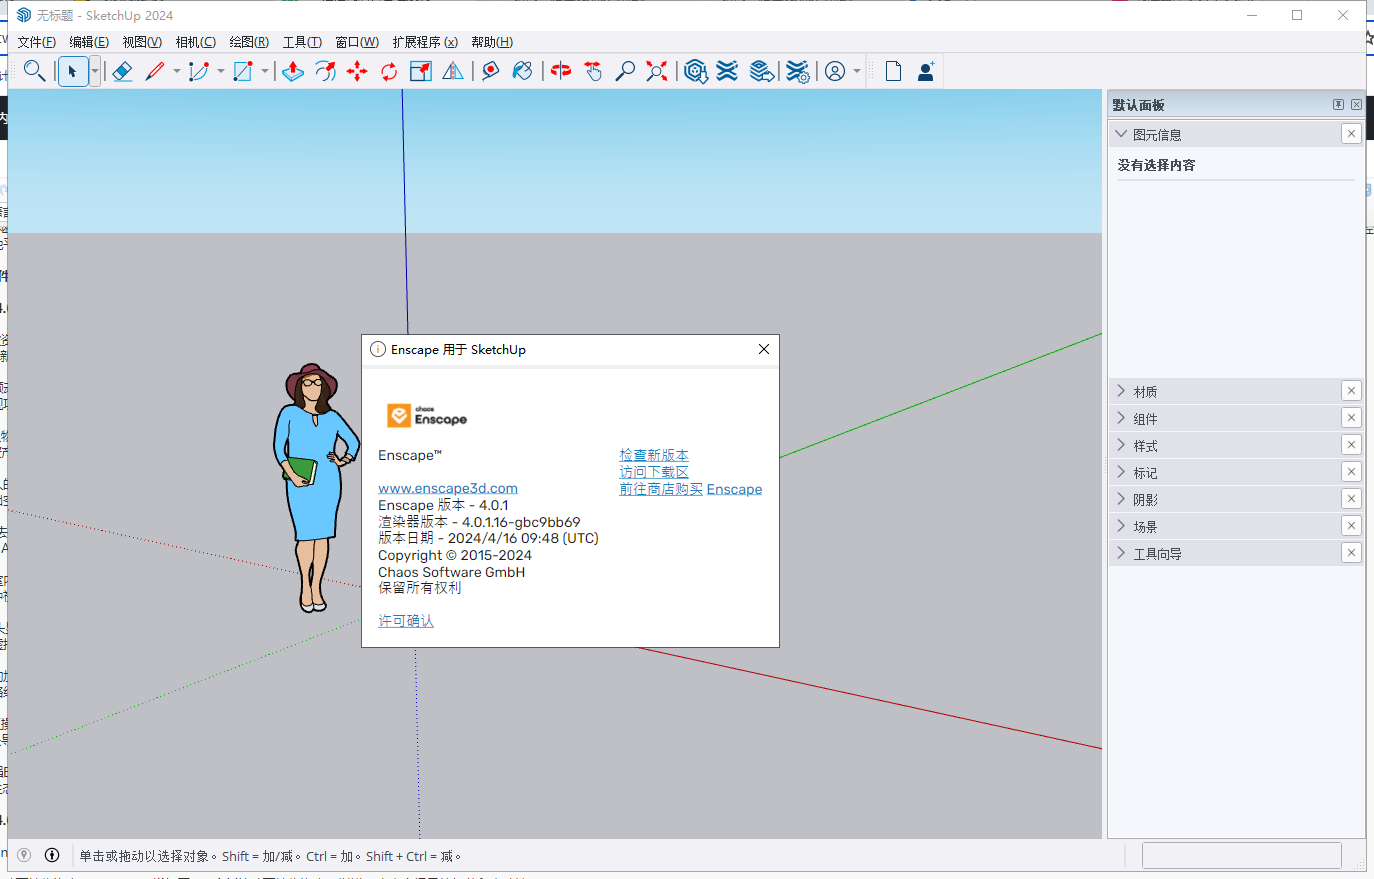Open the 扩展程序(x) menu
The width and height of the screenshot is (1374, 879).
pyautogui.click(x=425, y=42)
